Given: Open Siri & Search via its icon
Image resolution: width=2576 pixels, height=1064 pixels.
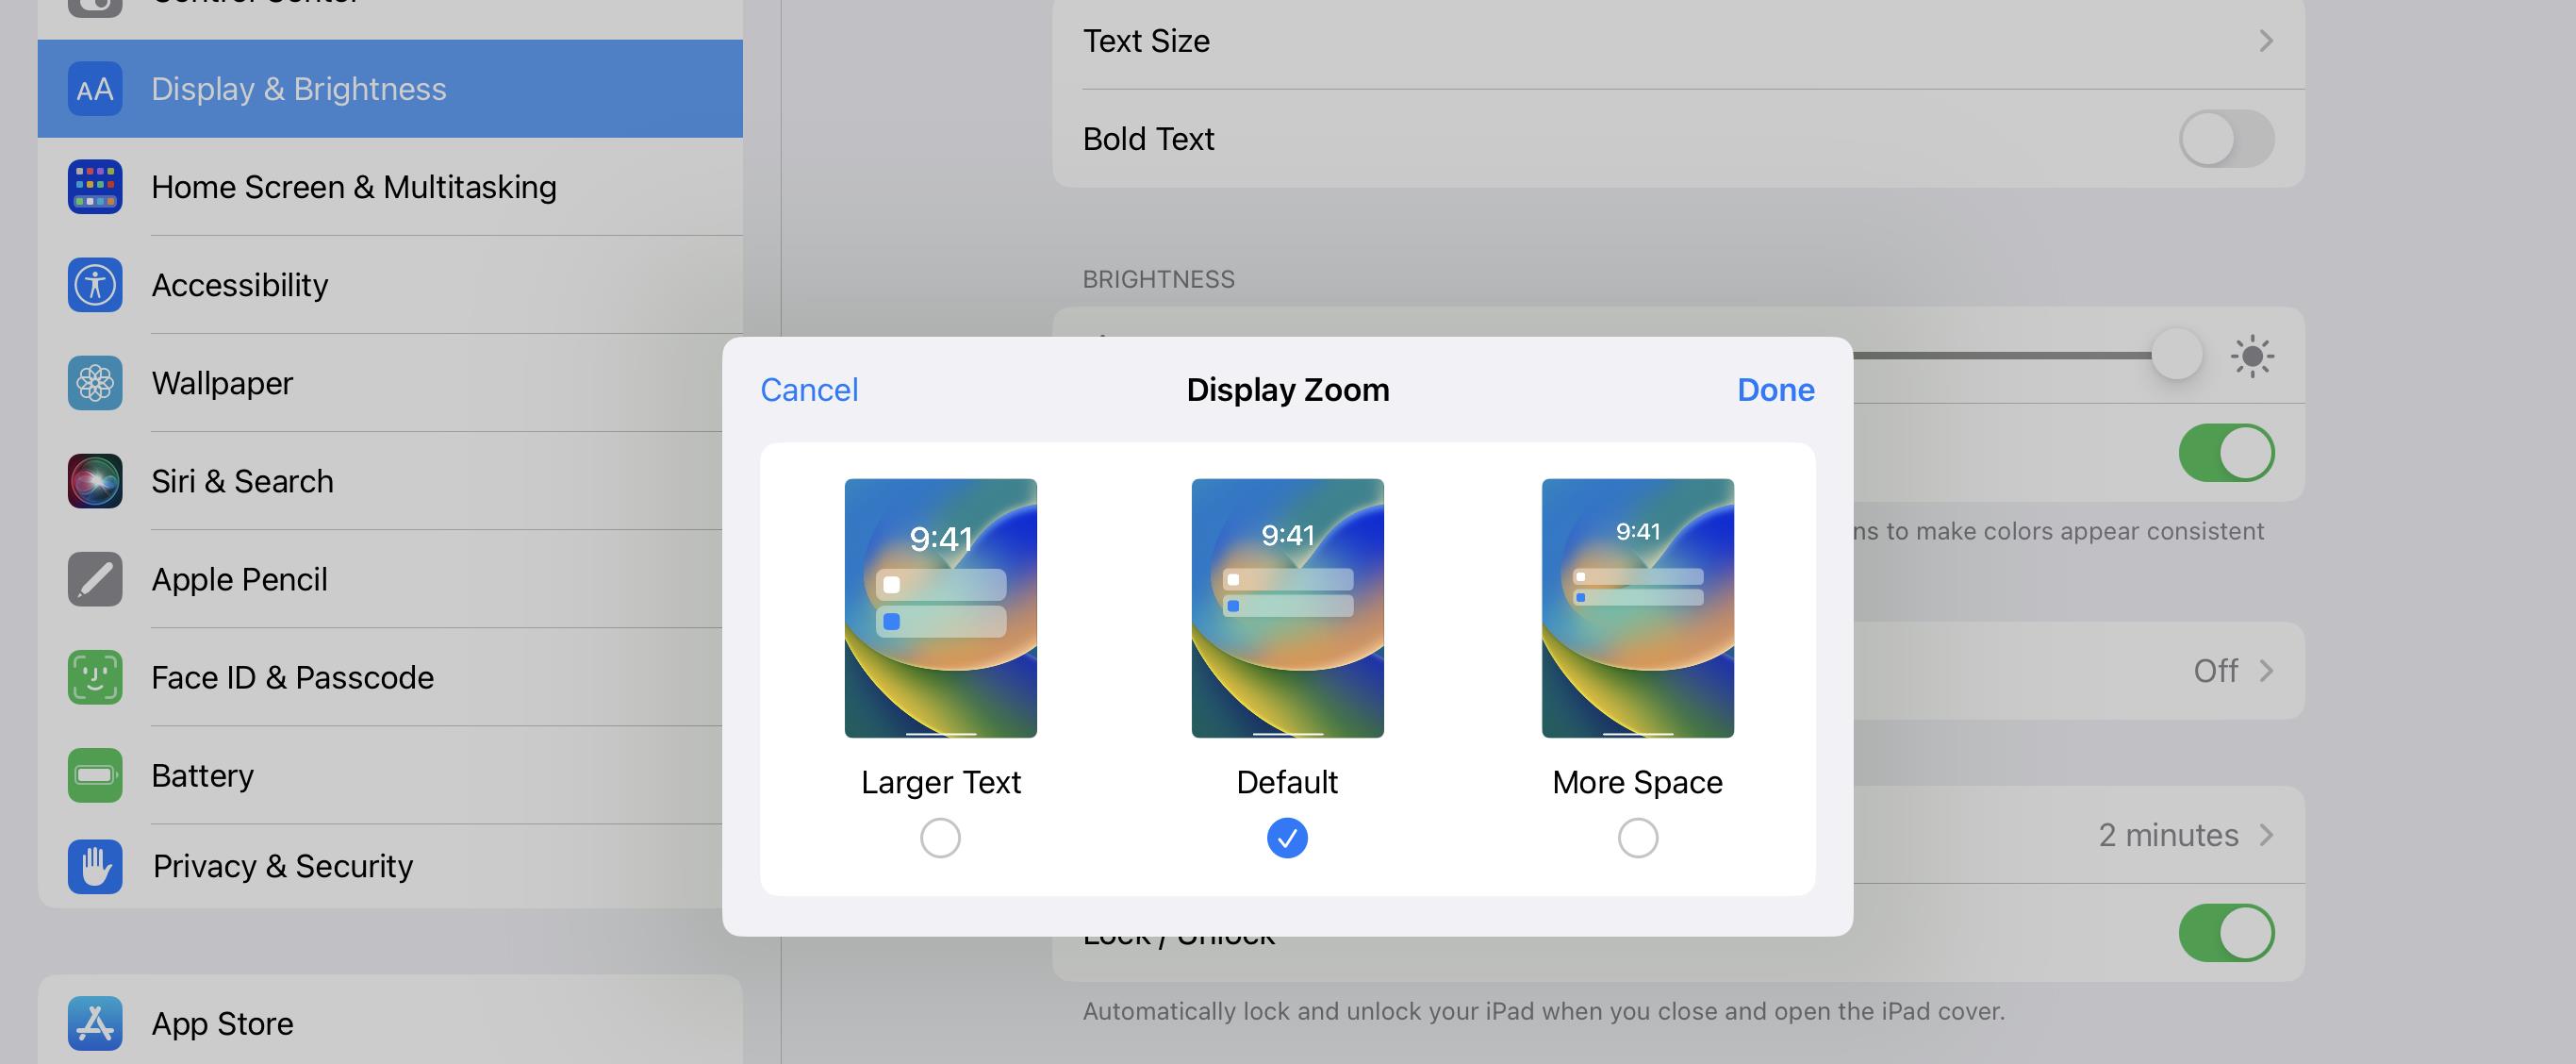Looking at the screenshot, I should (95, 481).
